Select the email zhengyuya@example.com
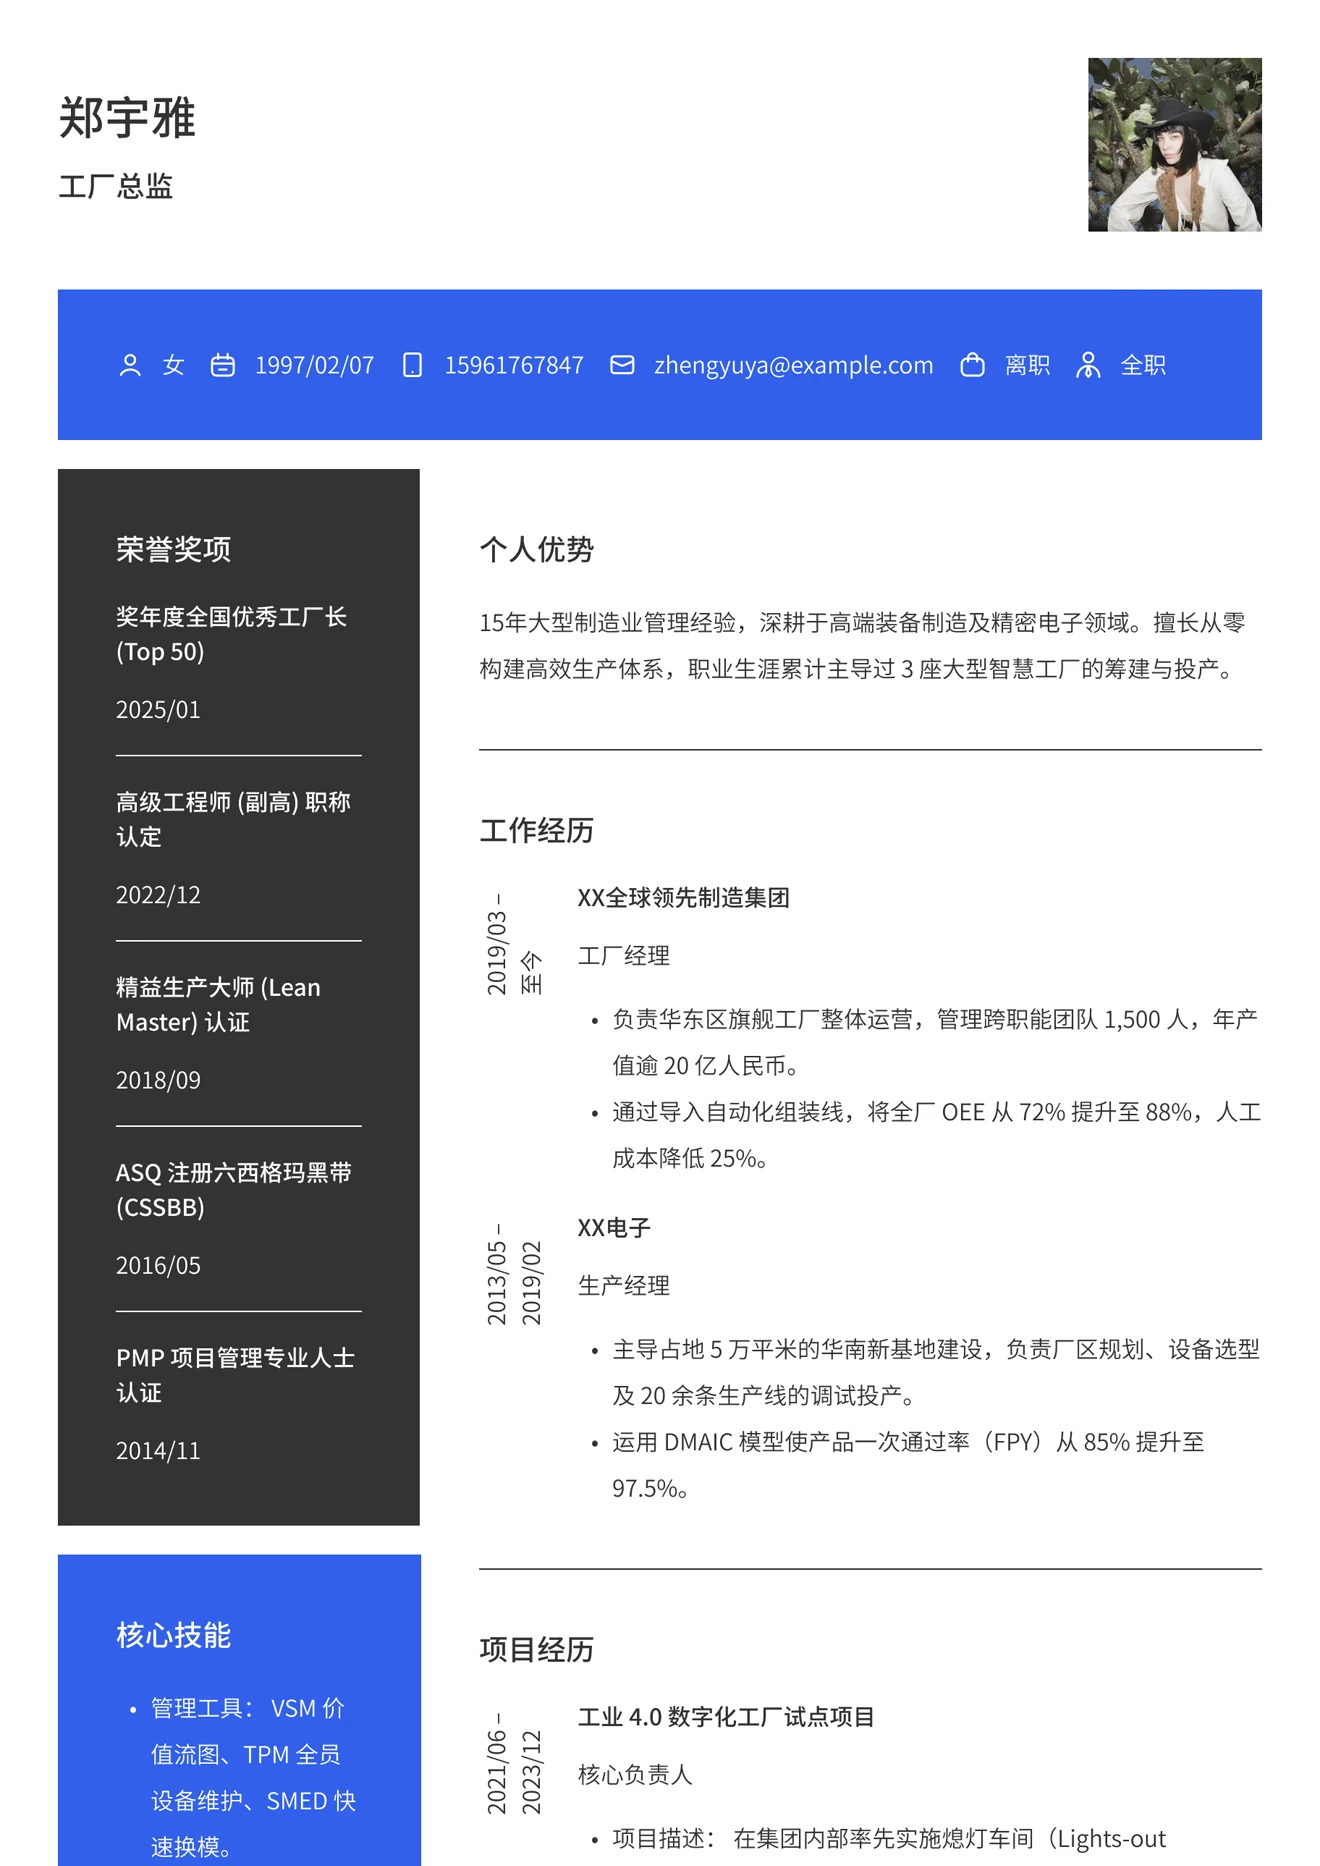 [793, 365]
